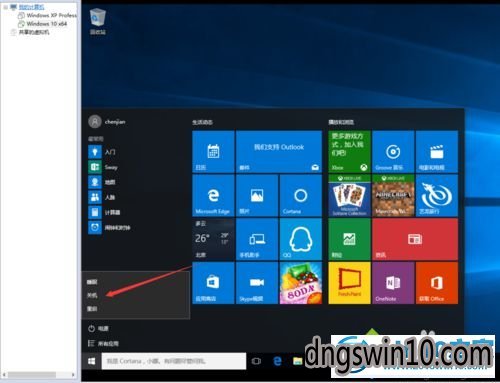This screenshot has width=500, height=383.
Task: Click the Power button in Start menu
Action: point(99,329)
